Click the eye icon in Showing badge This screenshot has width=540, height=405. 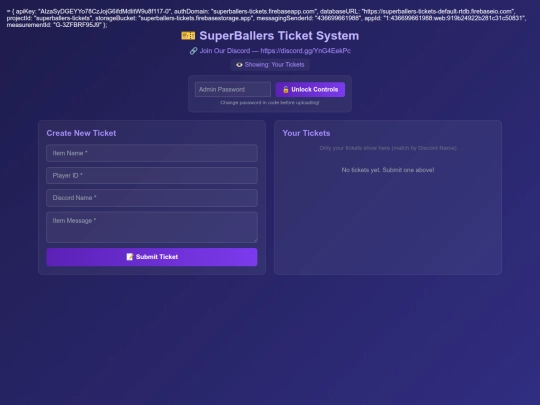(x=239, y=65)
